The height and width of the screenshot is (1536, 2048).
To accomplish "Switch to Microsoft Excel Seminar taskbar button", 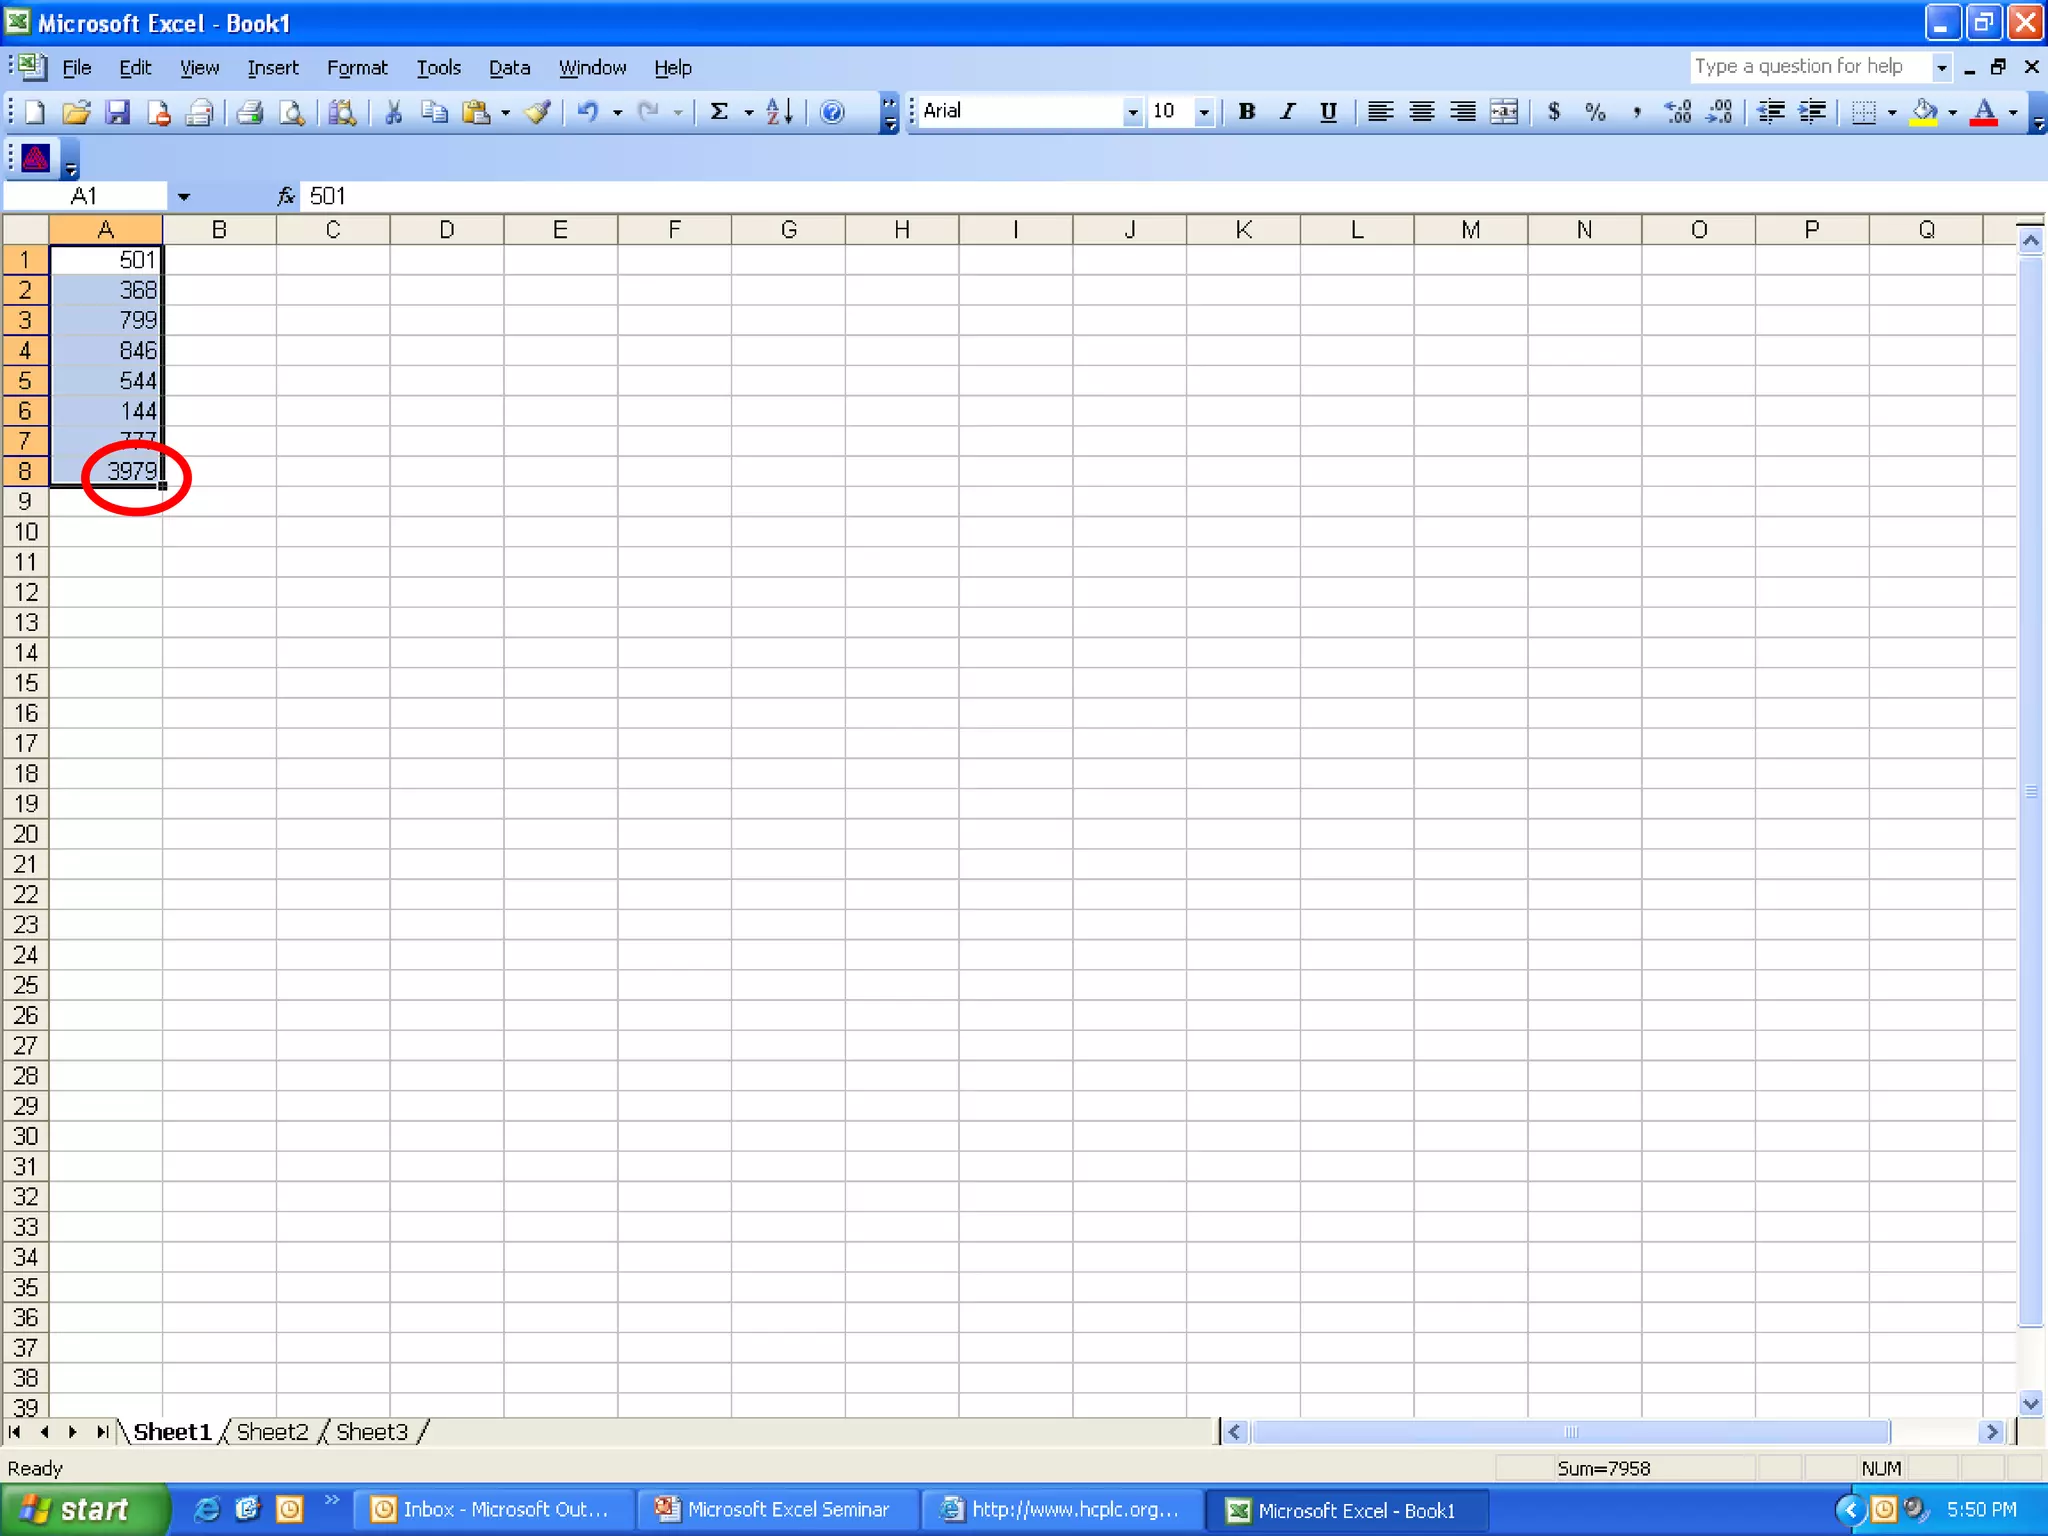I will (776, 1509).
